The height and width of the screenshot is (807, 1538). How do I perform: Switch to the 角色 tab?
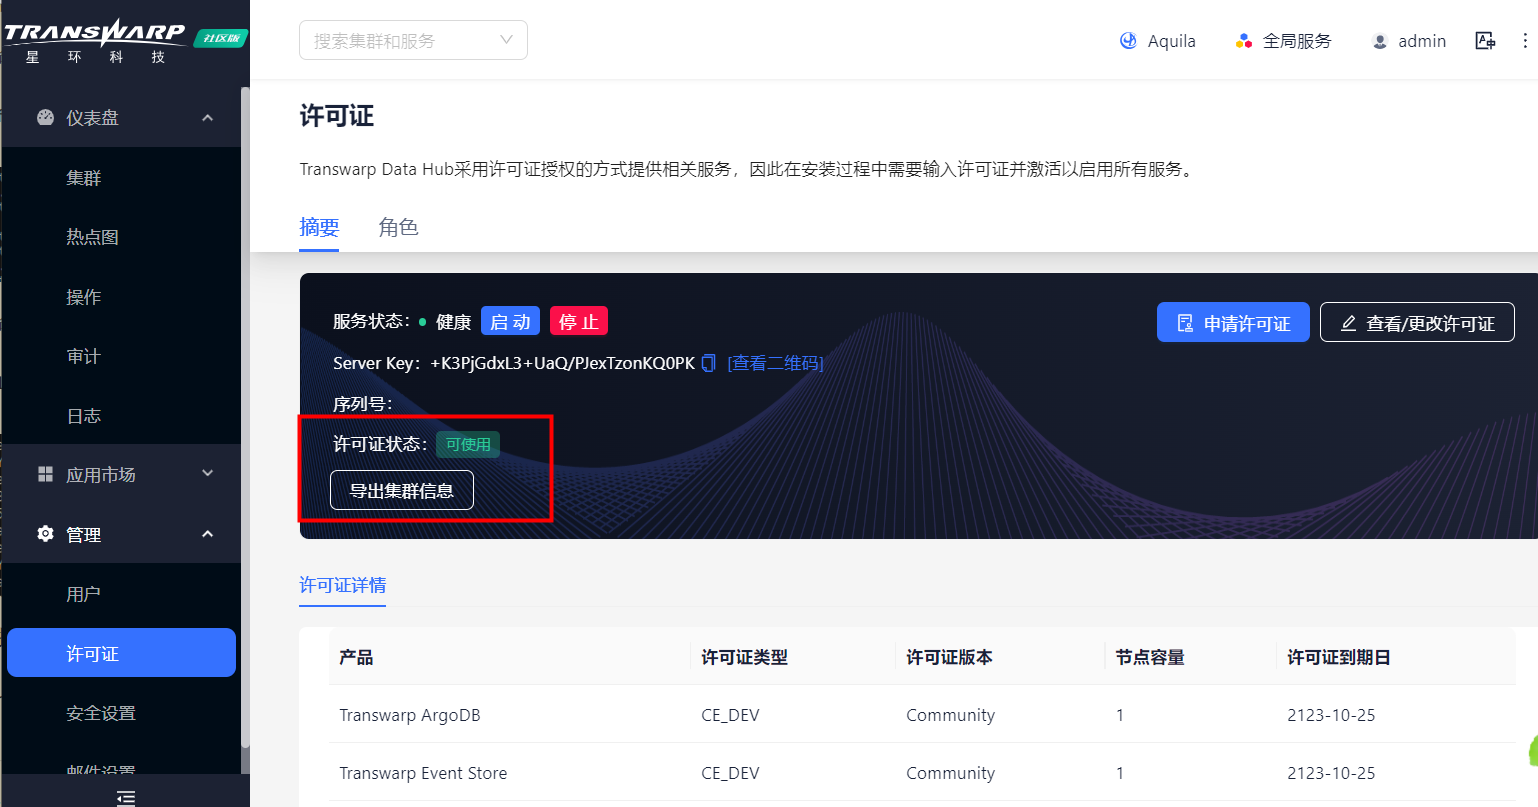pos(398,227)
